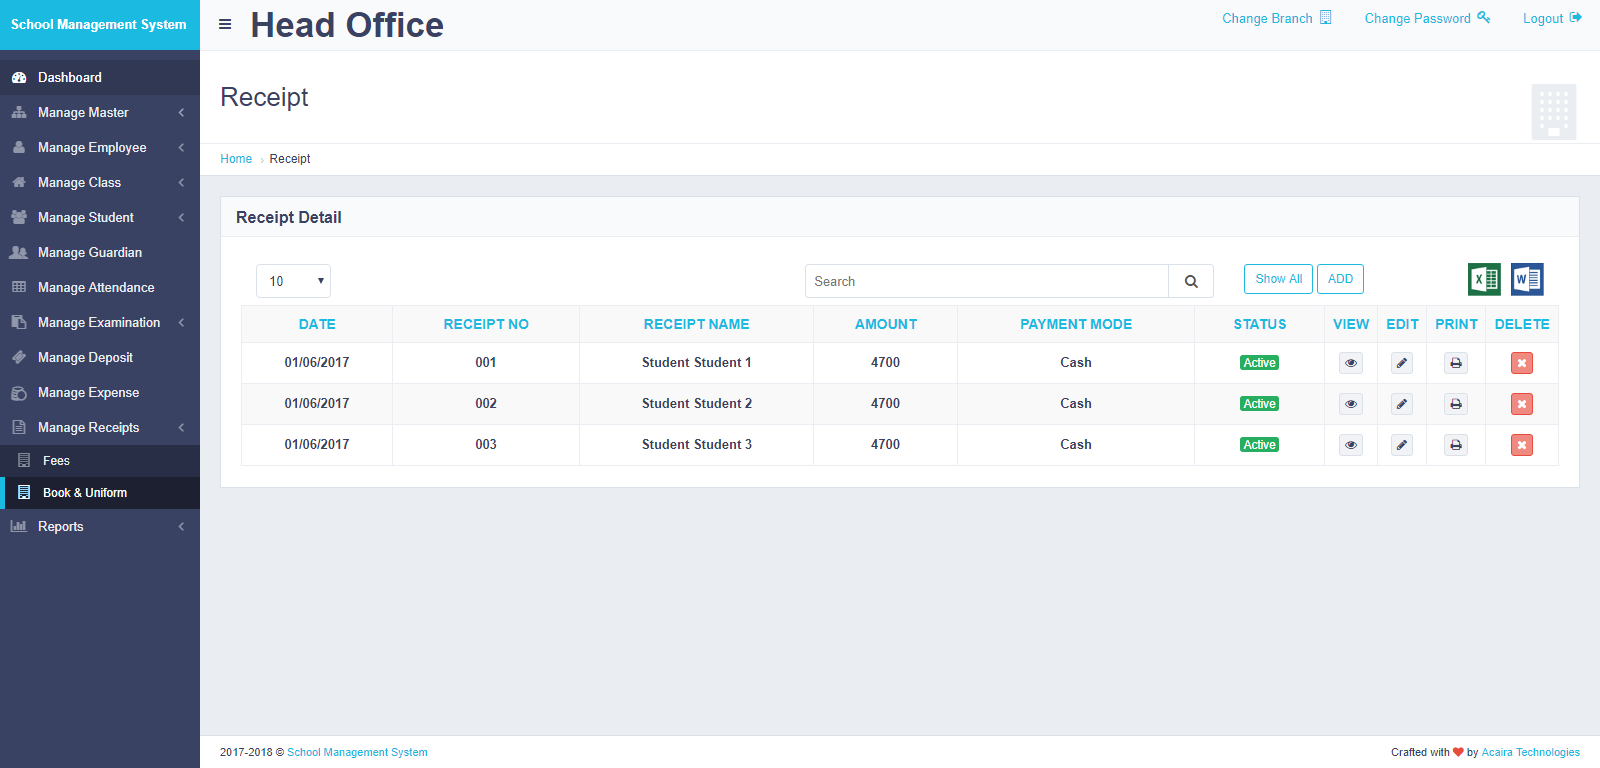The width and height of the screenshot is (1600, 768).
Task: Delete receipt 003
Action: (1521, 445)
